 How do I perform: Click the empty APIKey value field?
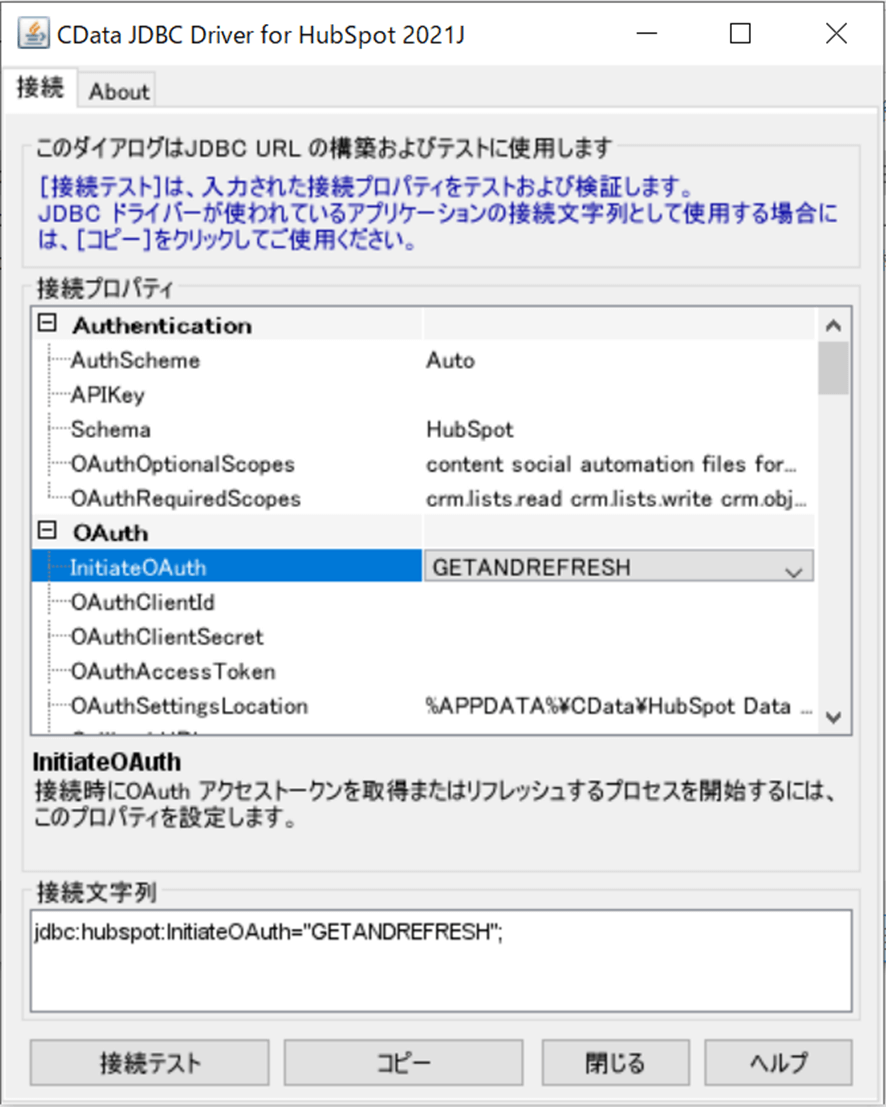[618, 395]
